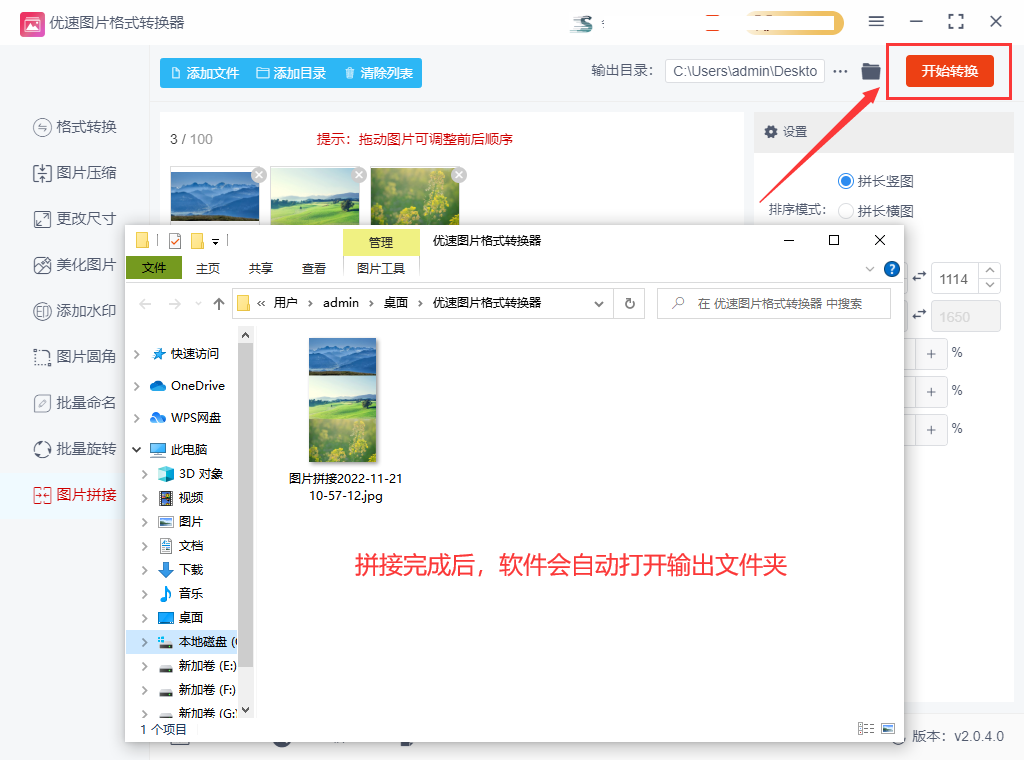Screen dimensions: 1024x760
Task: Expand 快速访问 tree node
Action: pyautogui.click(x=136, y=354)
